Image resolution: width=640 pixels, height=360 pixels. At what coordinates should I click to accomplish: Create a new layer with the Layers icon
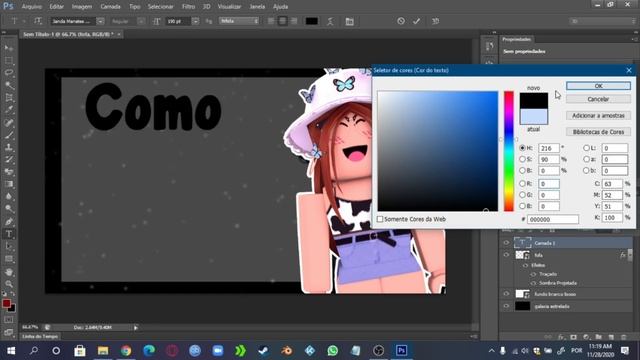pyautogui.click(x=611, y=337)
